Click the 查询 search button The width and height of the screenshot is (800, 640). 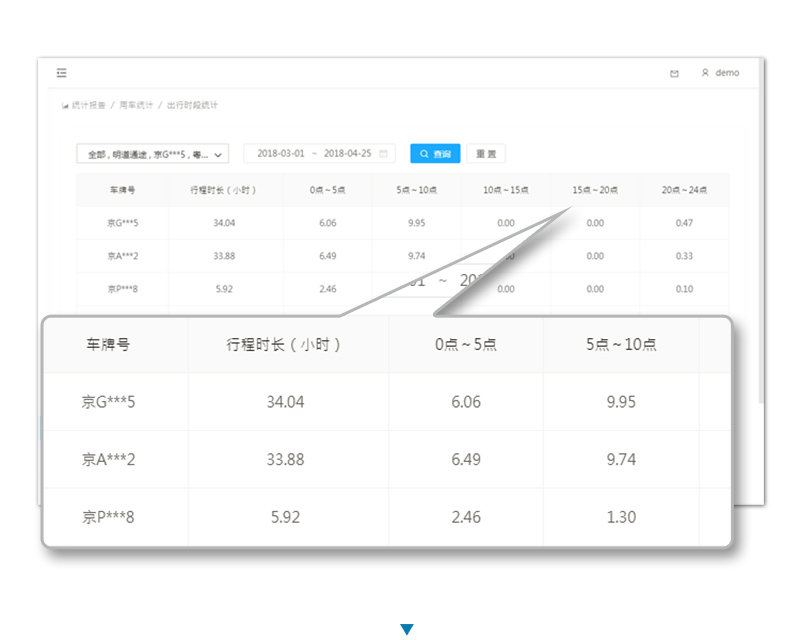435,154
